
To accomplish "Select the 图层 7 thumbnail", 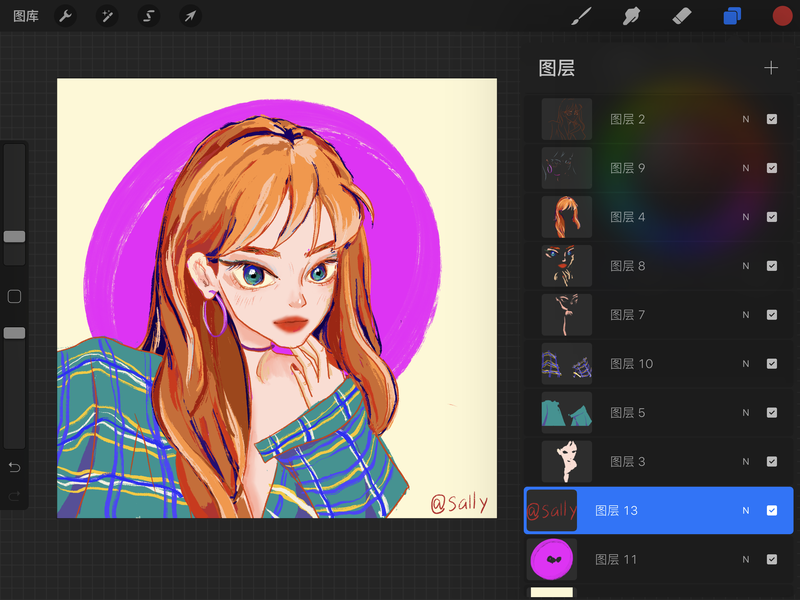I will [x=567, y=315].
